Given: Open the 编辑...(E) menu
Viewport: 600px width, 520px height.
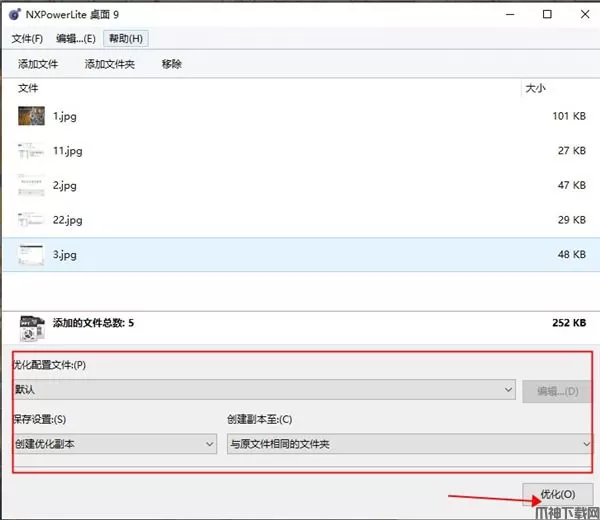Looking at the screenshot, I should tap(75, 39).
